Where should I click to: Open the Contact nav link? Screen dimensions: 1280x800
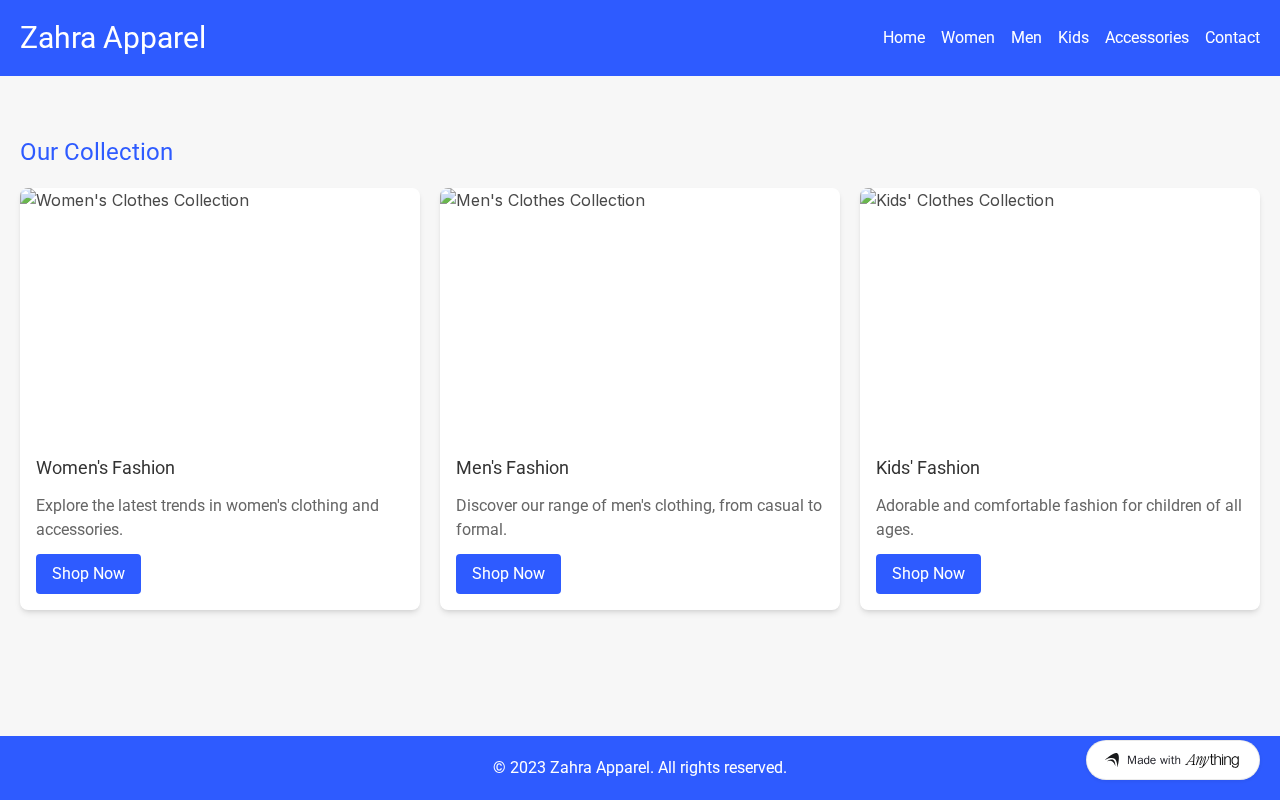pos(1232,38)
